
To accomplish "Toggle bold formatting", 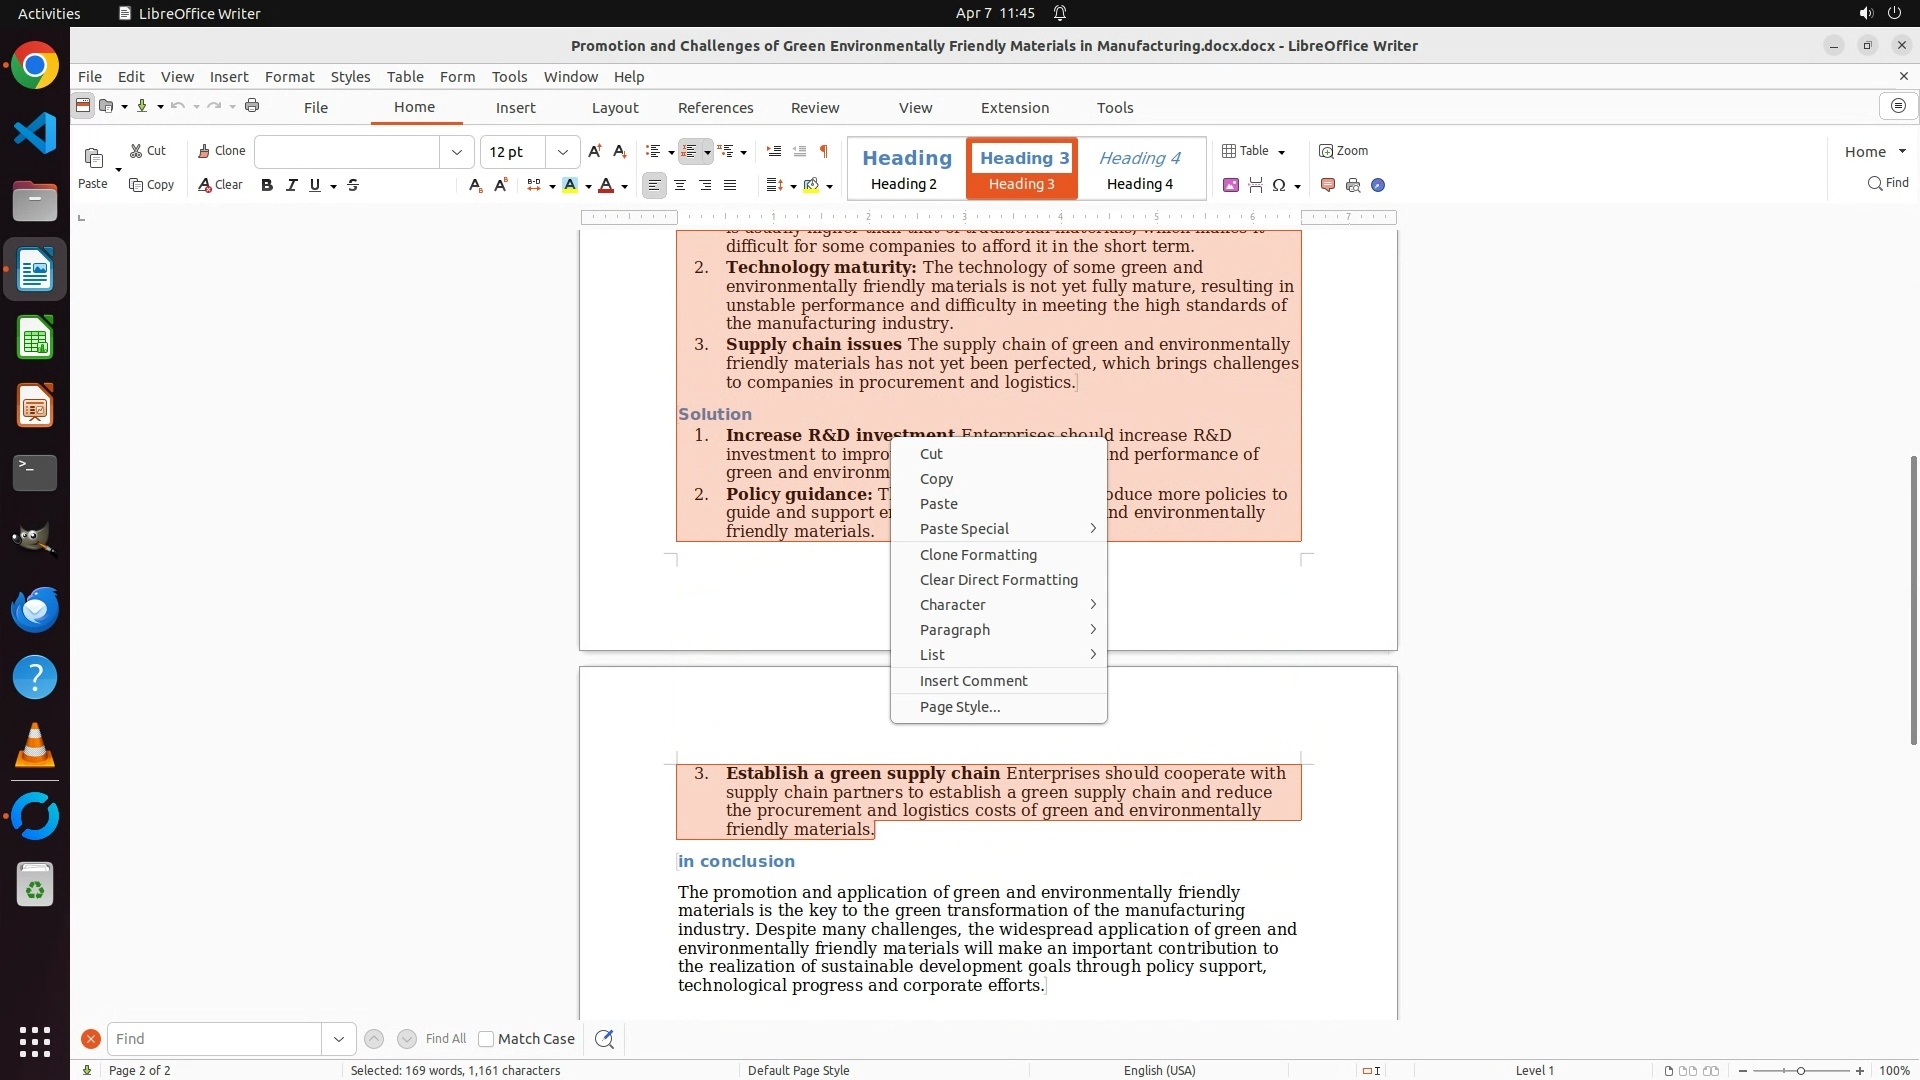I will [267, 185].
